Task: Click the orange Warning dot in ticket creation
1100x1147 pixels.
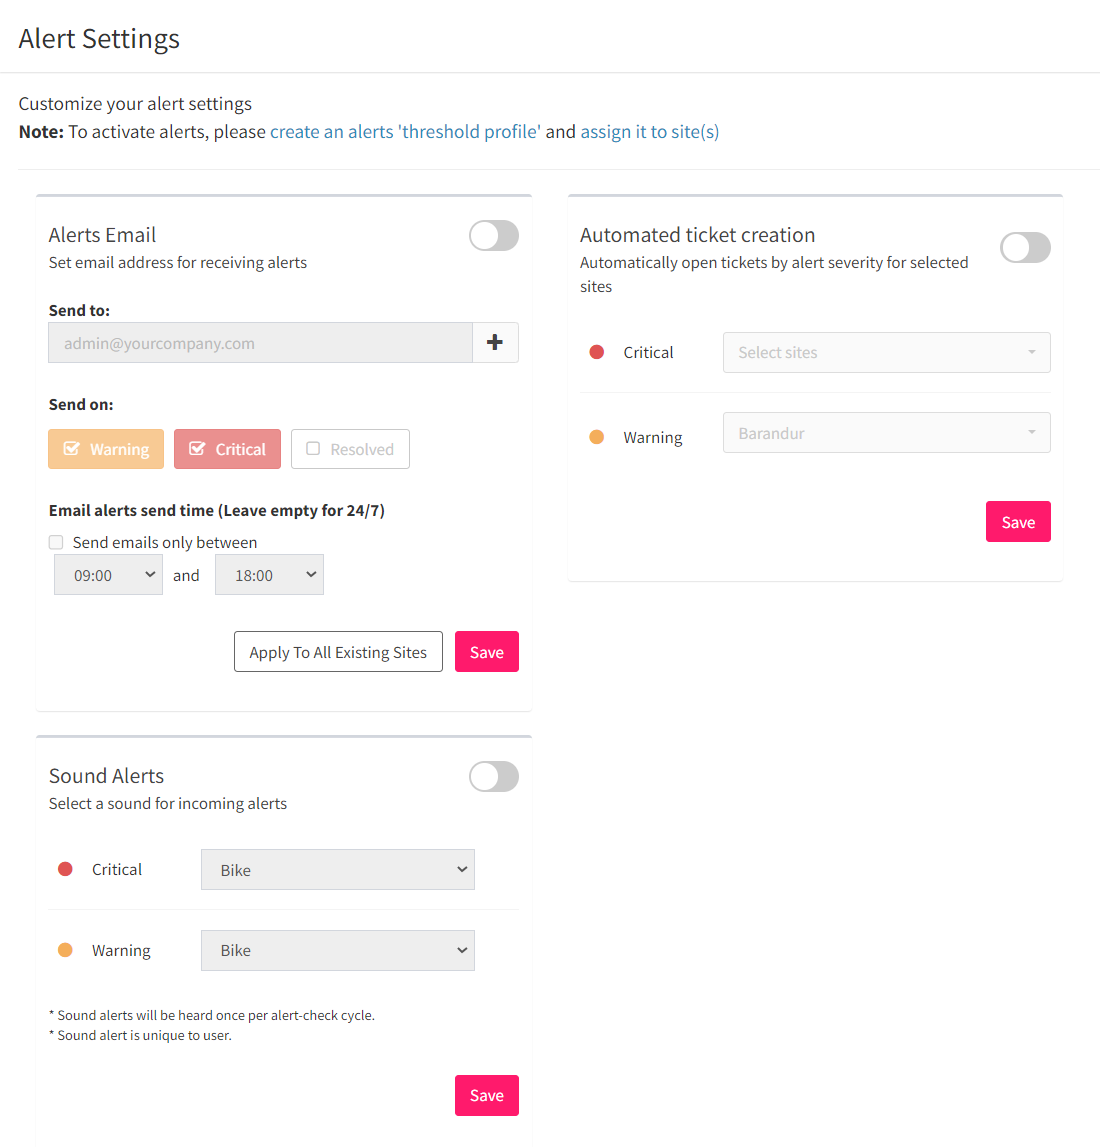Action: coord(597,437)
